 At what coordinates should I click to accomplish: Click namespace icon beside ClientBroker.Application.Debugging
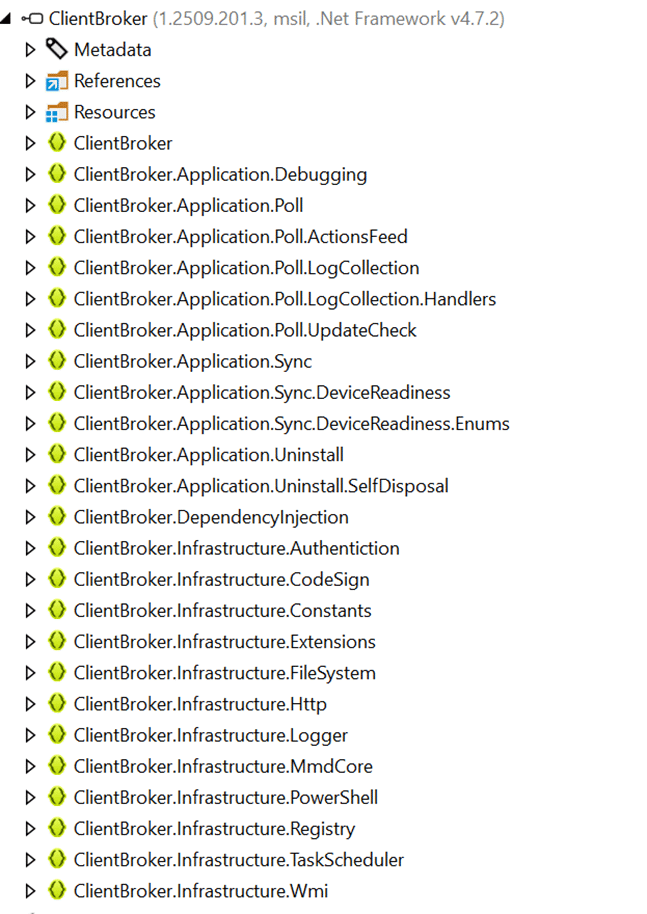[57, 174]
